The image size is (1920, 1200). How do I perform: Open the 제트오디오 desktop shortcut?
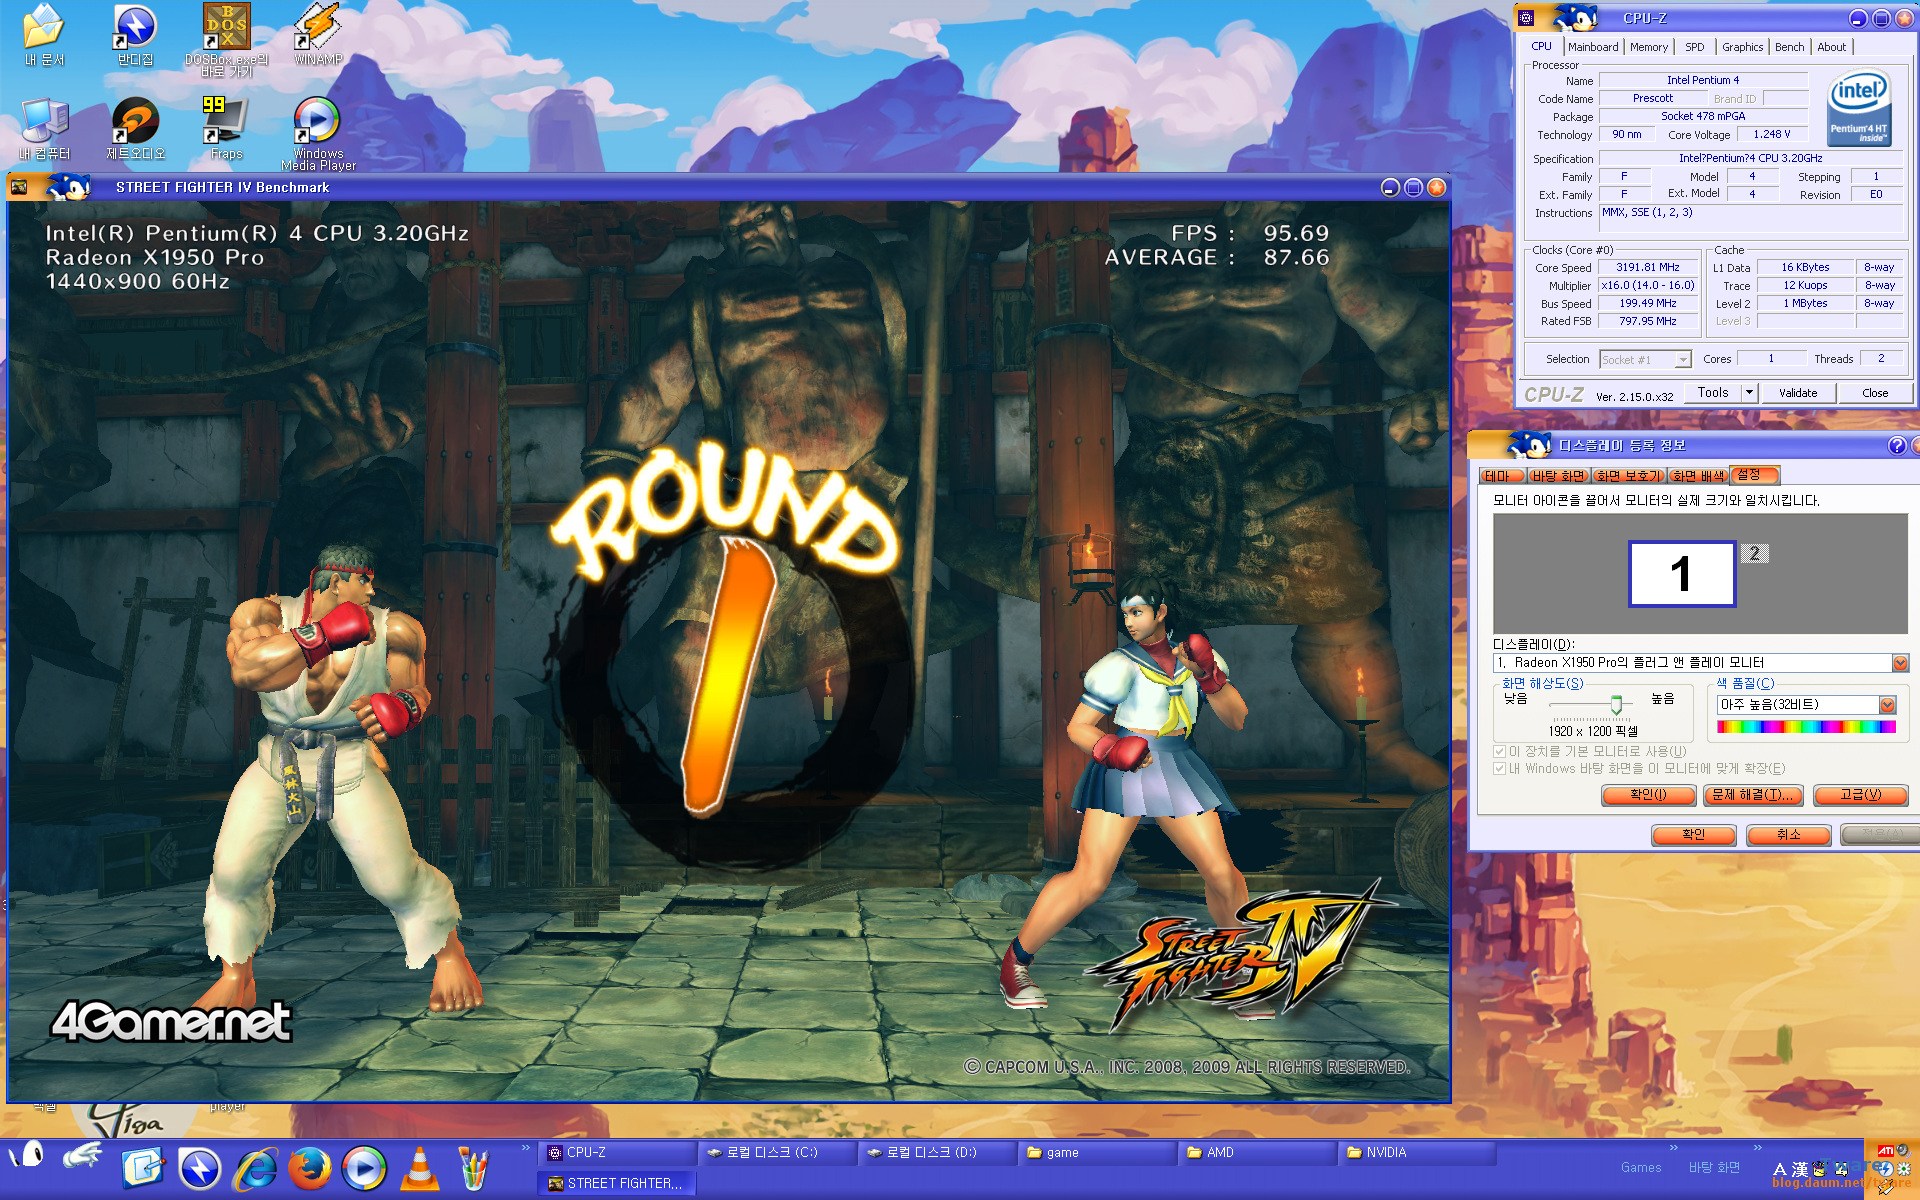135,128
